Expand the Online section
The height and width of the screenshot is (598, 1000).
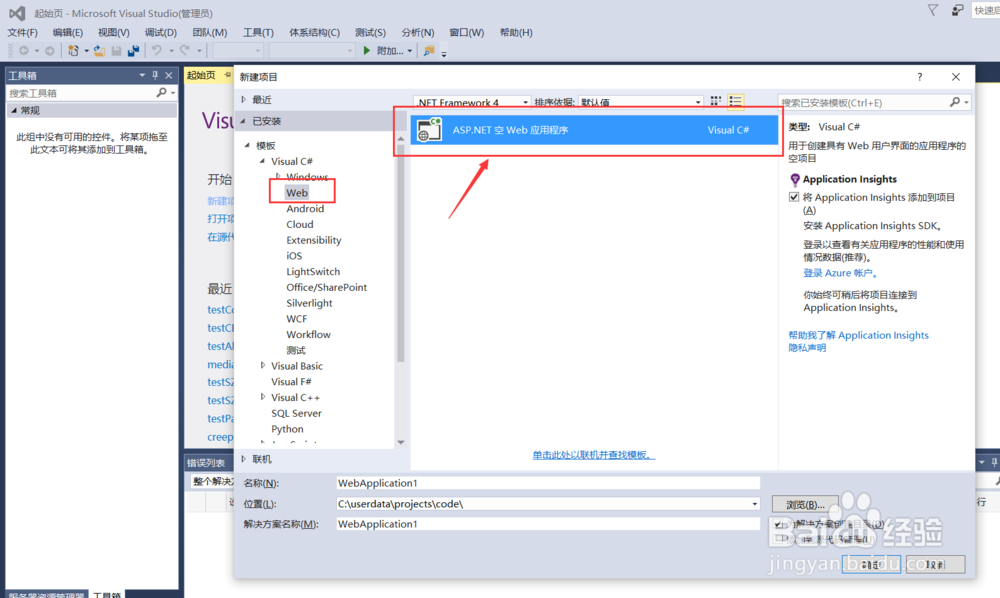point(244,459)
